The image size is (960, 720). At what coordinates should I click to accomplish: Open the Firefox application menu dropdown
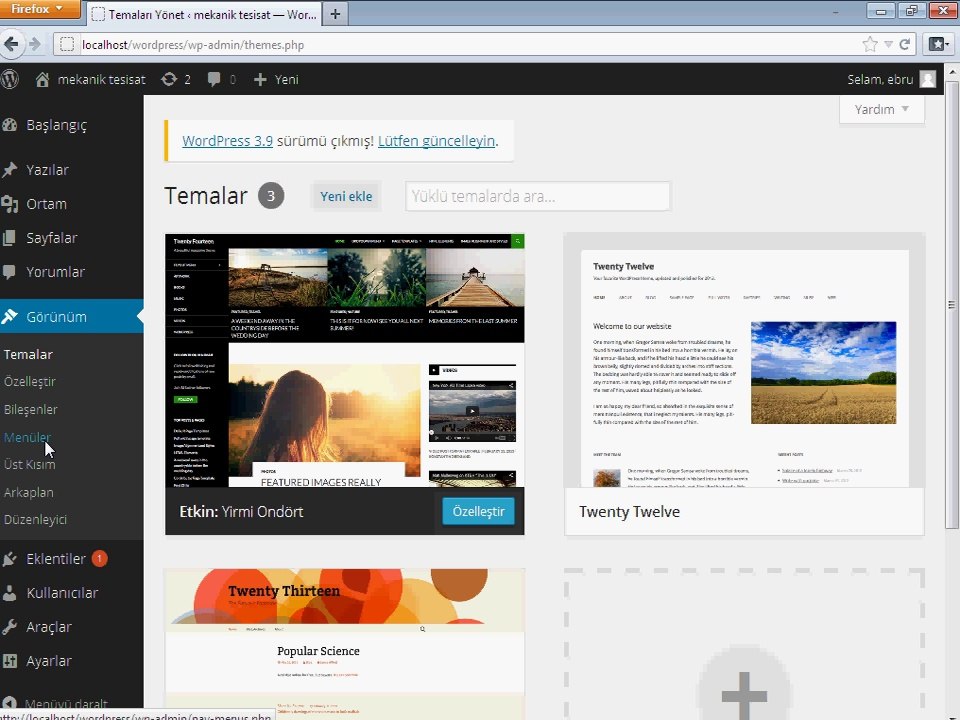(x=40, y=9)
